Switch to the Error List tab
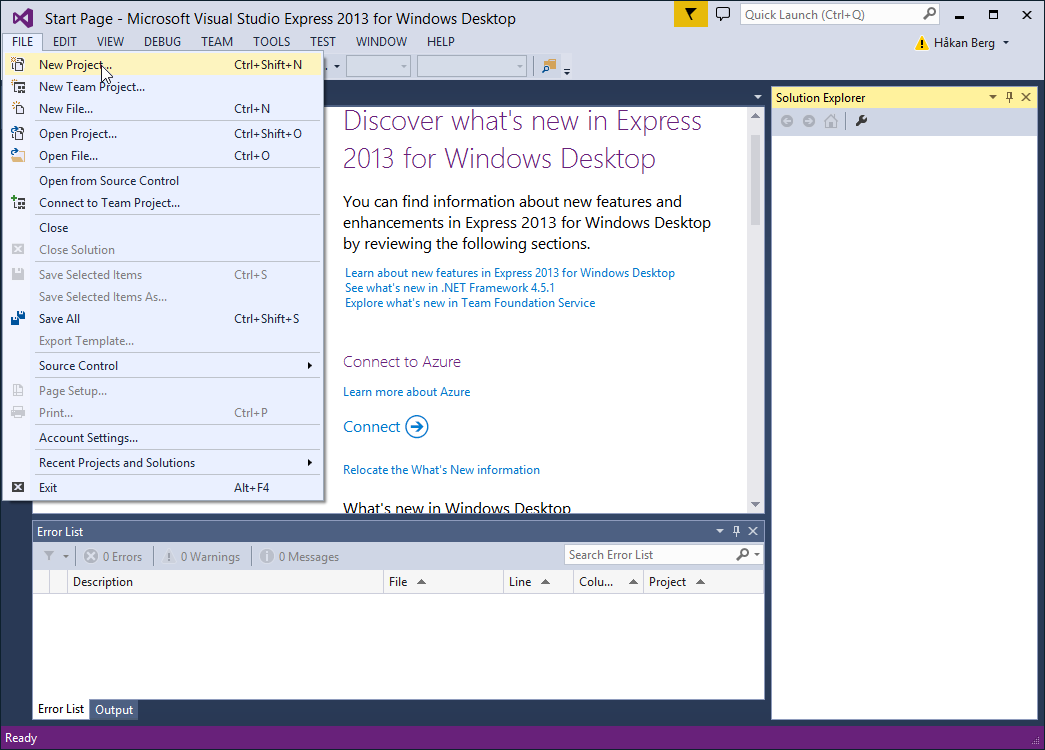1045x750 pixels. click(x=61, y=709)
